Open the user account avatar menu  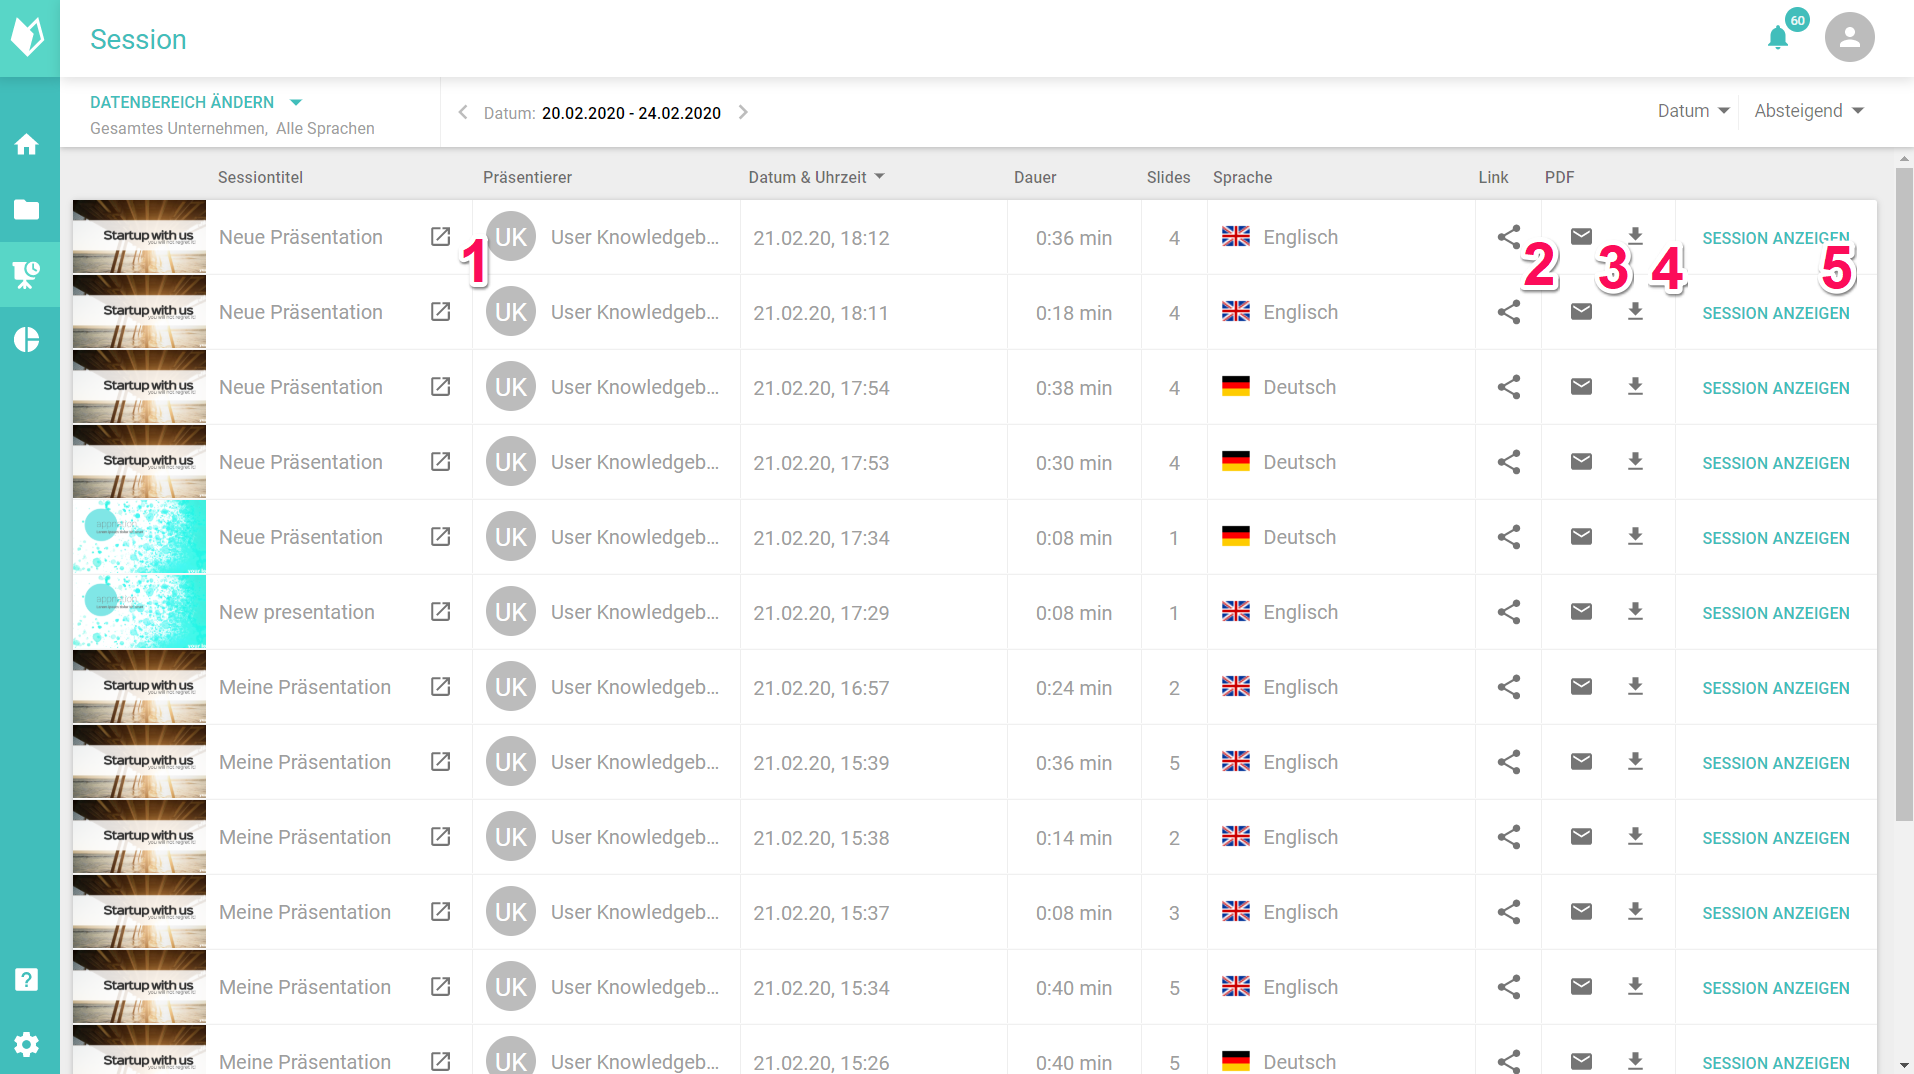tap(1849, 38)
